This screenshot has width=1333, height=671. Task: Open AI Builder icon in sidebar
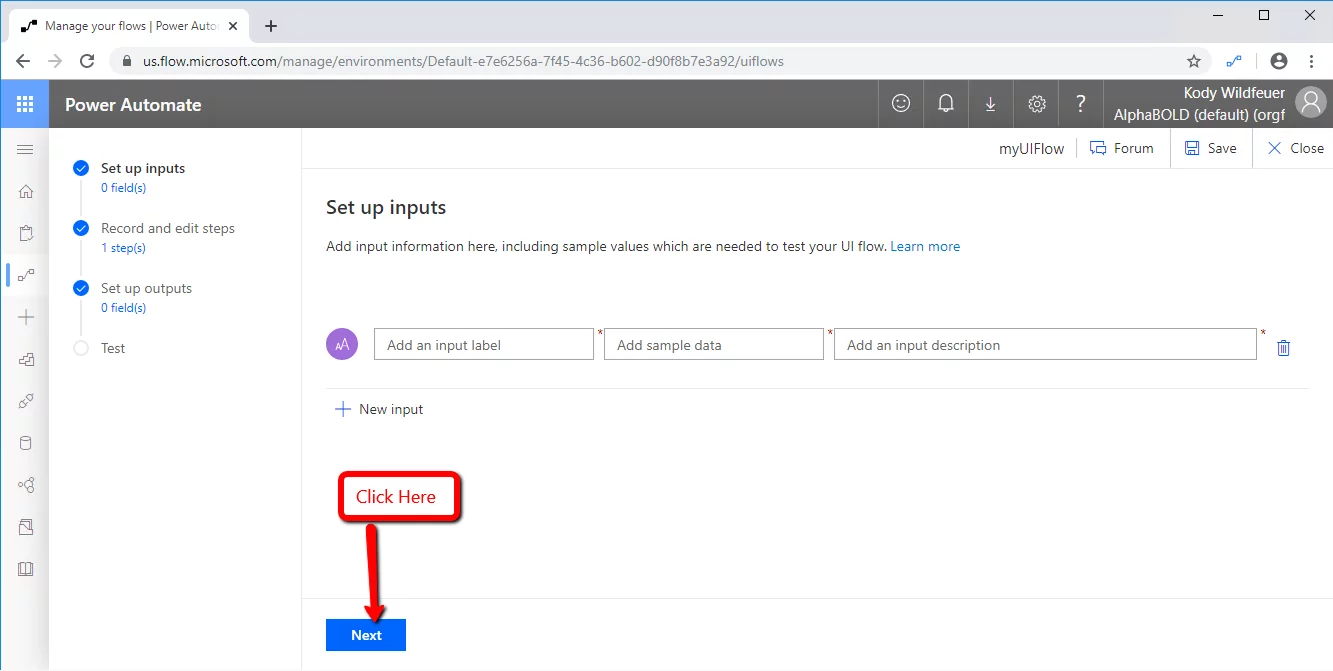point(26,485)
